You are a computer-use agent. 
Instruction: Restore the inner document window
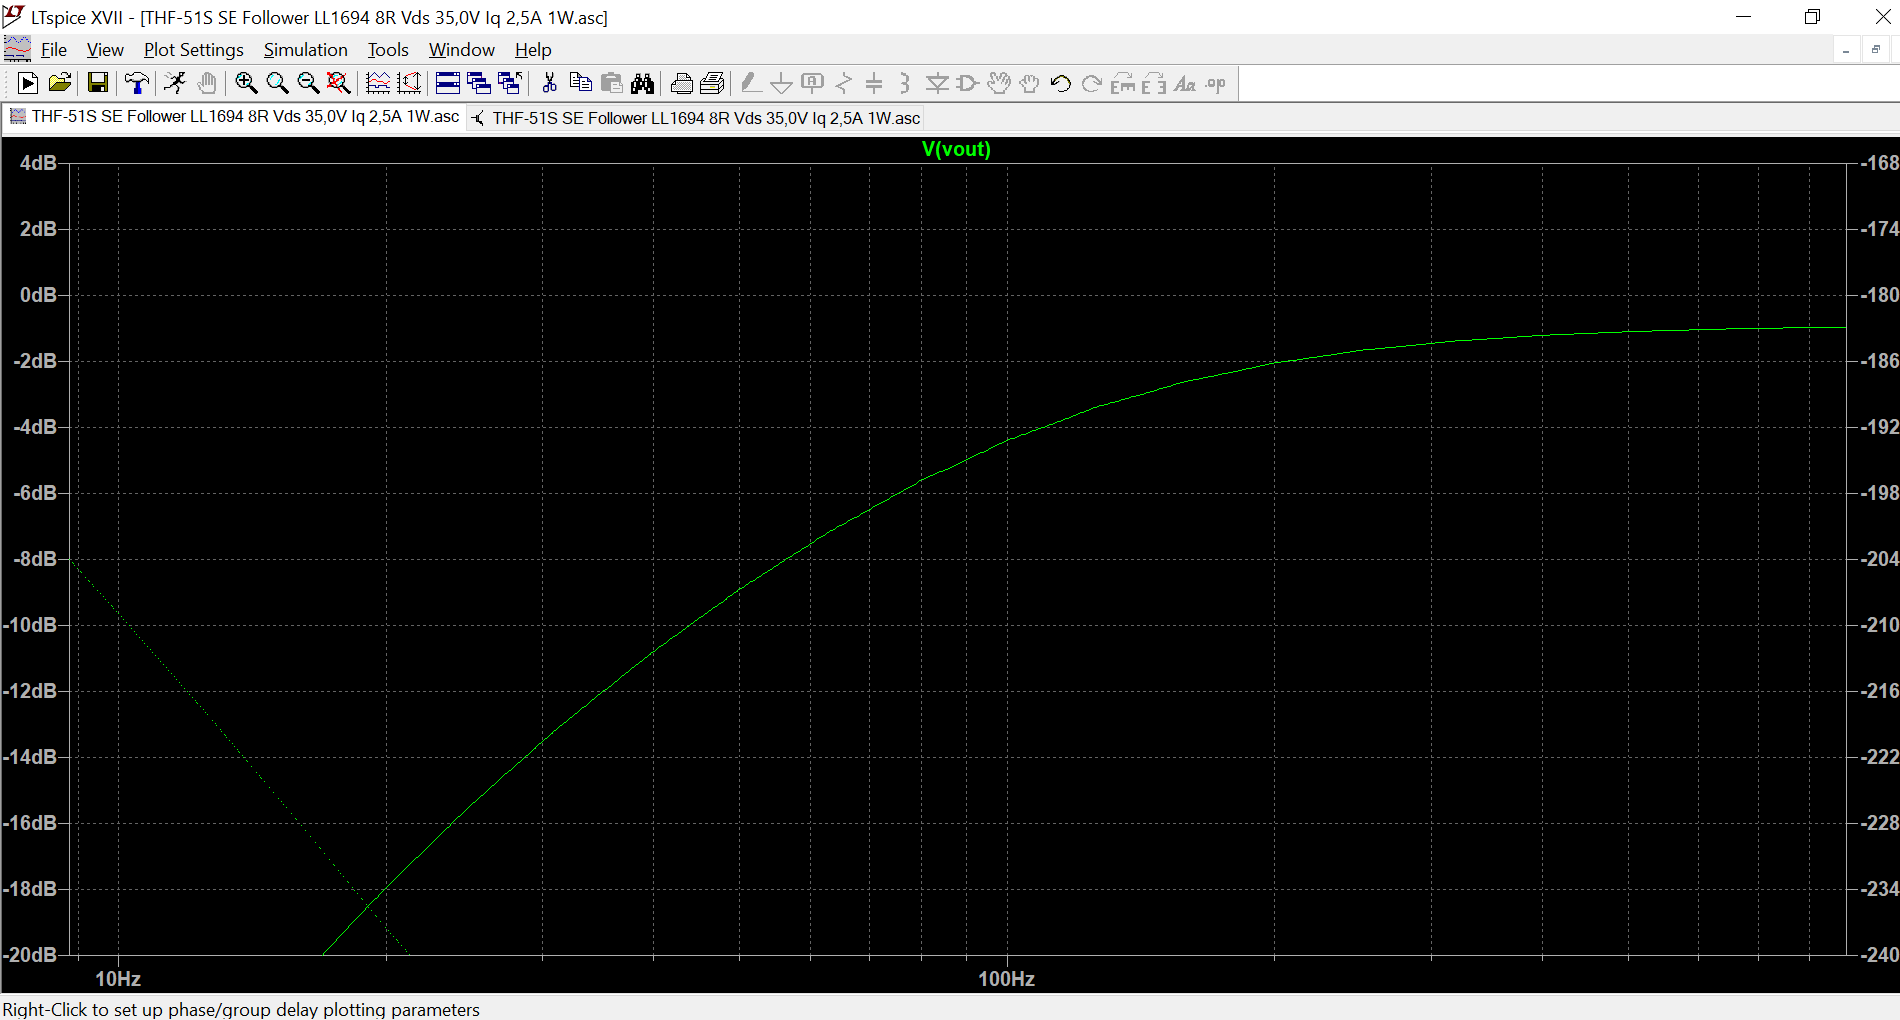[x=1876, y=50]
